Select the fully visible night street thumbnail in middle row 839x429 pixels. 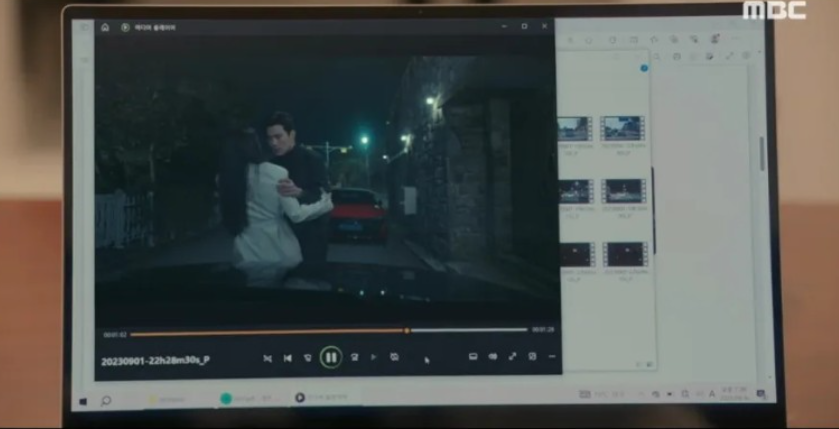(x=623, y=191)
